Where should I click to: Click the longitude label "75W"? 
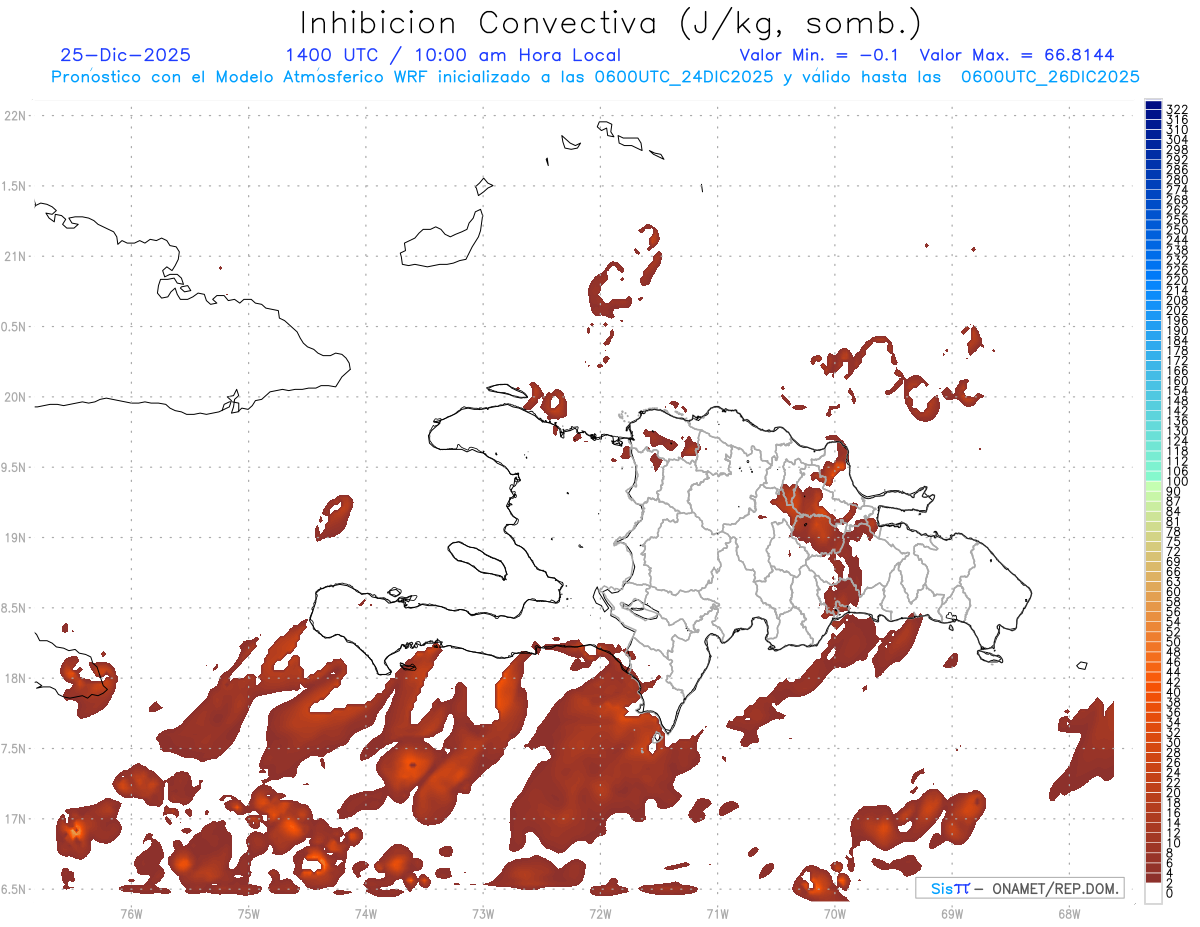(x=249, y=913)
